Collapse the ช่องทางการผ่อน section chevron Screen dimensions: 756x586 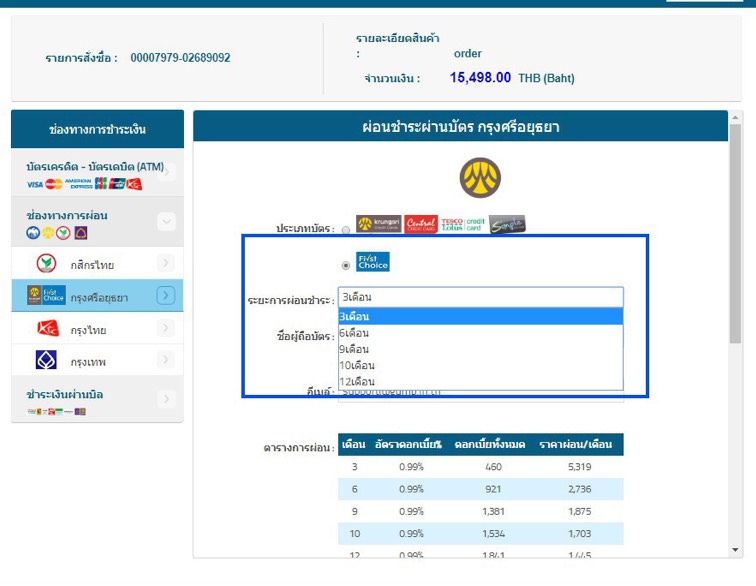pyautogui.click(x=166, y=222)
